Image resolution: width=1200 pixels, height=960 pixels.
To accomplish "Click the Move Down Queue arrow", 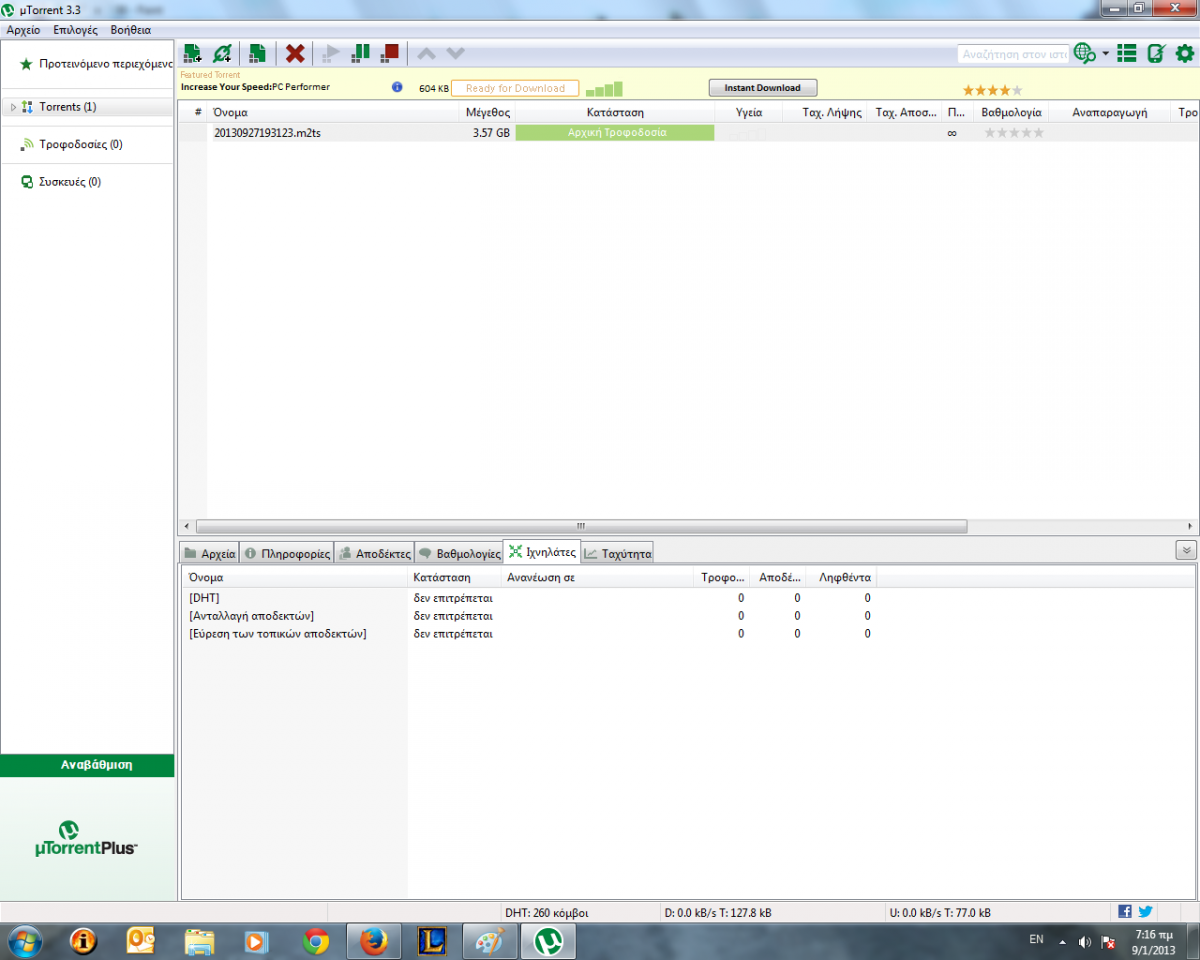I will 456,53.
